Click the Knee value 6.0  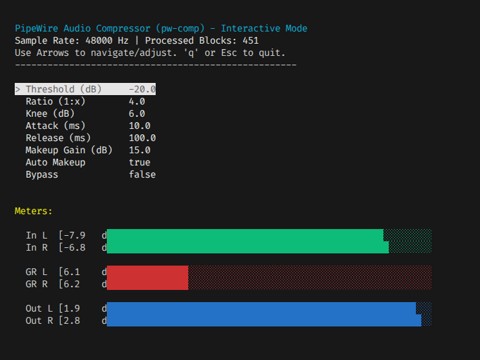click(x=137, y=114)
